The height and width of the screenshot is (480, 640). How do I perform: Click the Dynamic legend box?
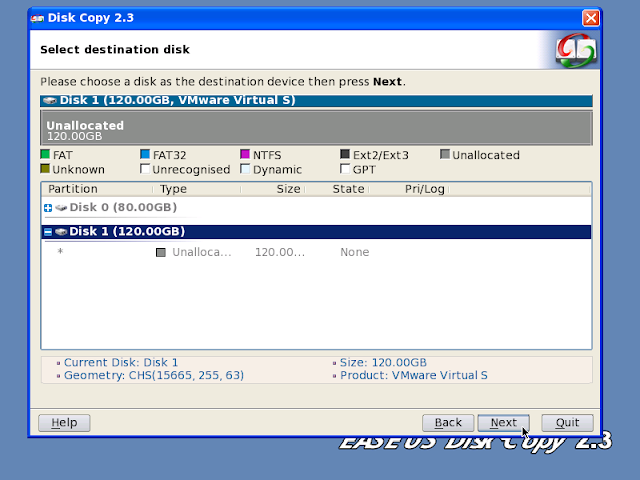click(x=245, y=169)
